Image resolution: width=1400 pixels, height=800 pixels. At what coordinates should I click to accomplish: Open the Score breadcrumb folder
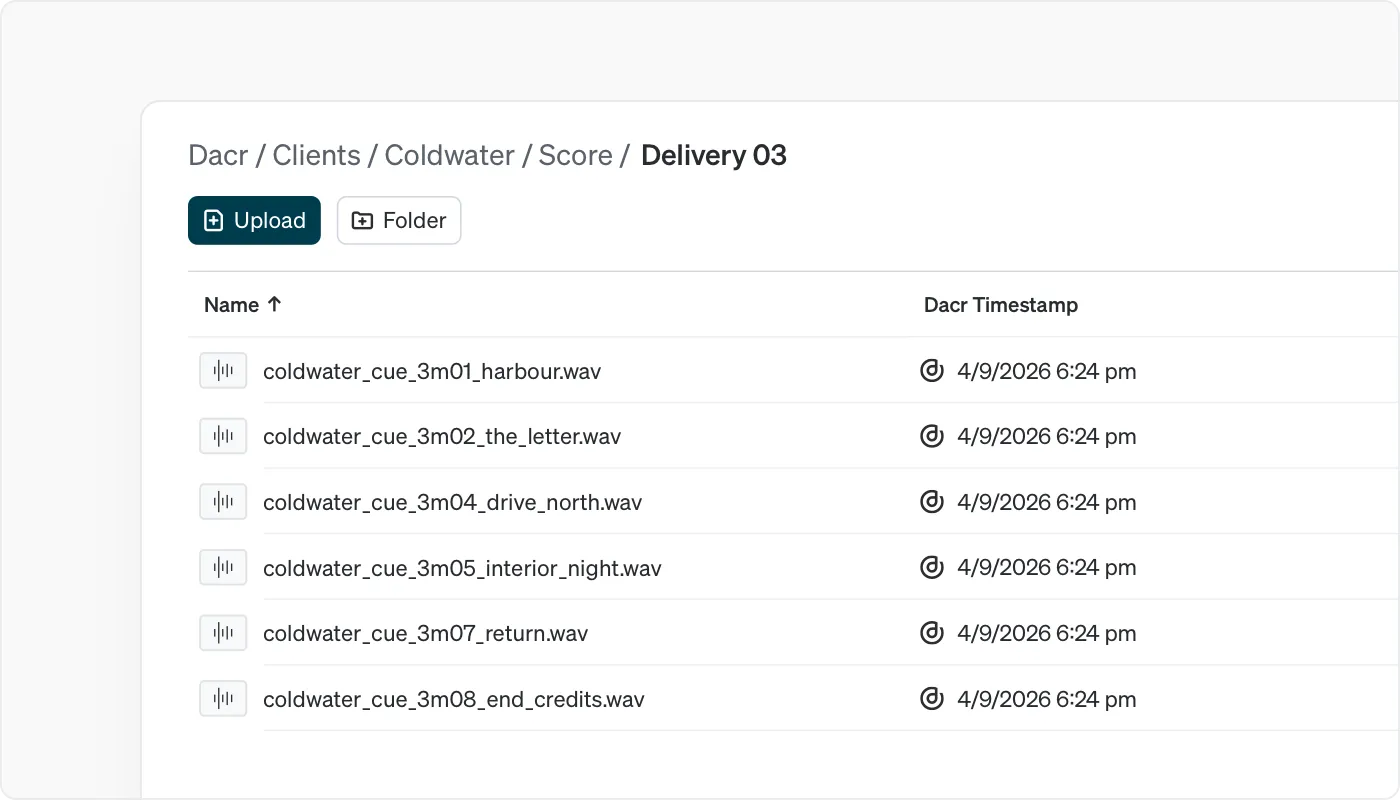coord(575,156)
